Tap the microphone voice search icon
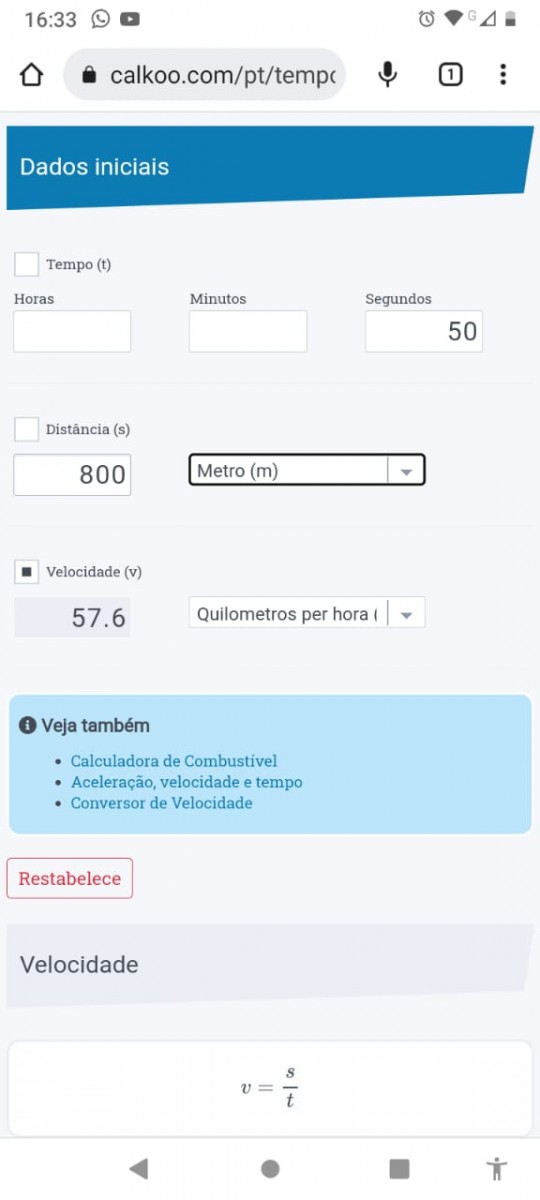 [x=388, y=75]
